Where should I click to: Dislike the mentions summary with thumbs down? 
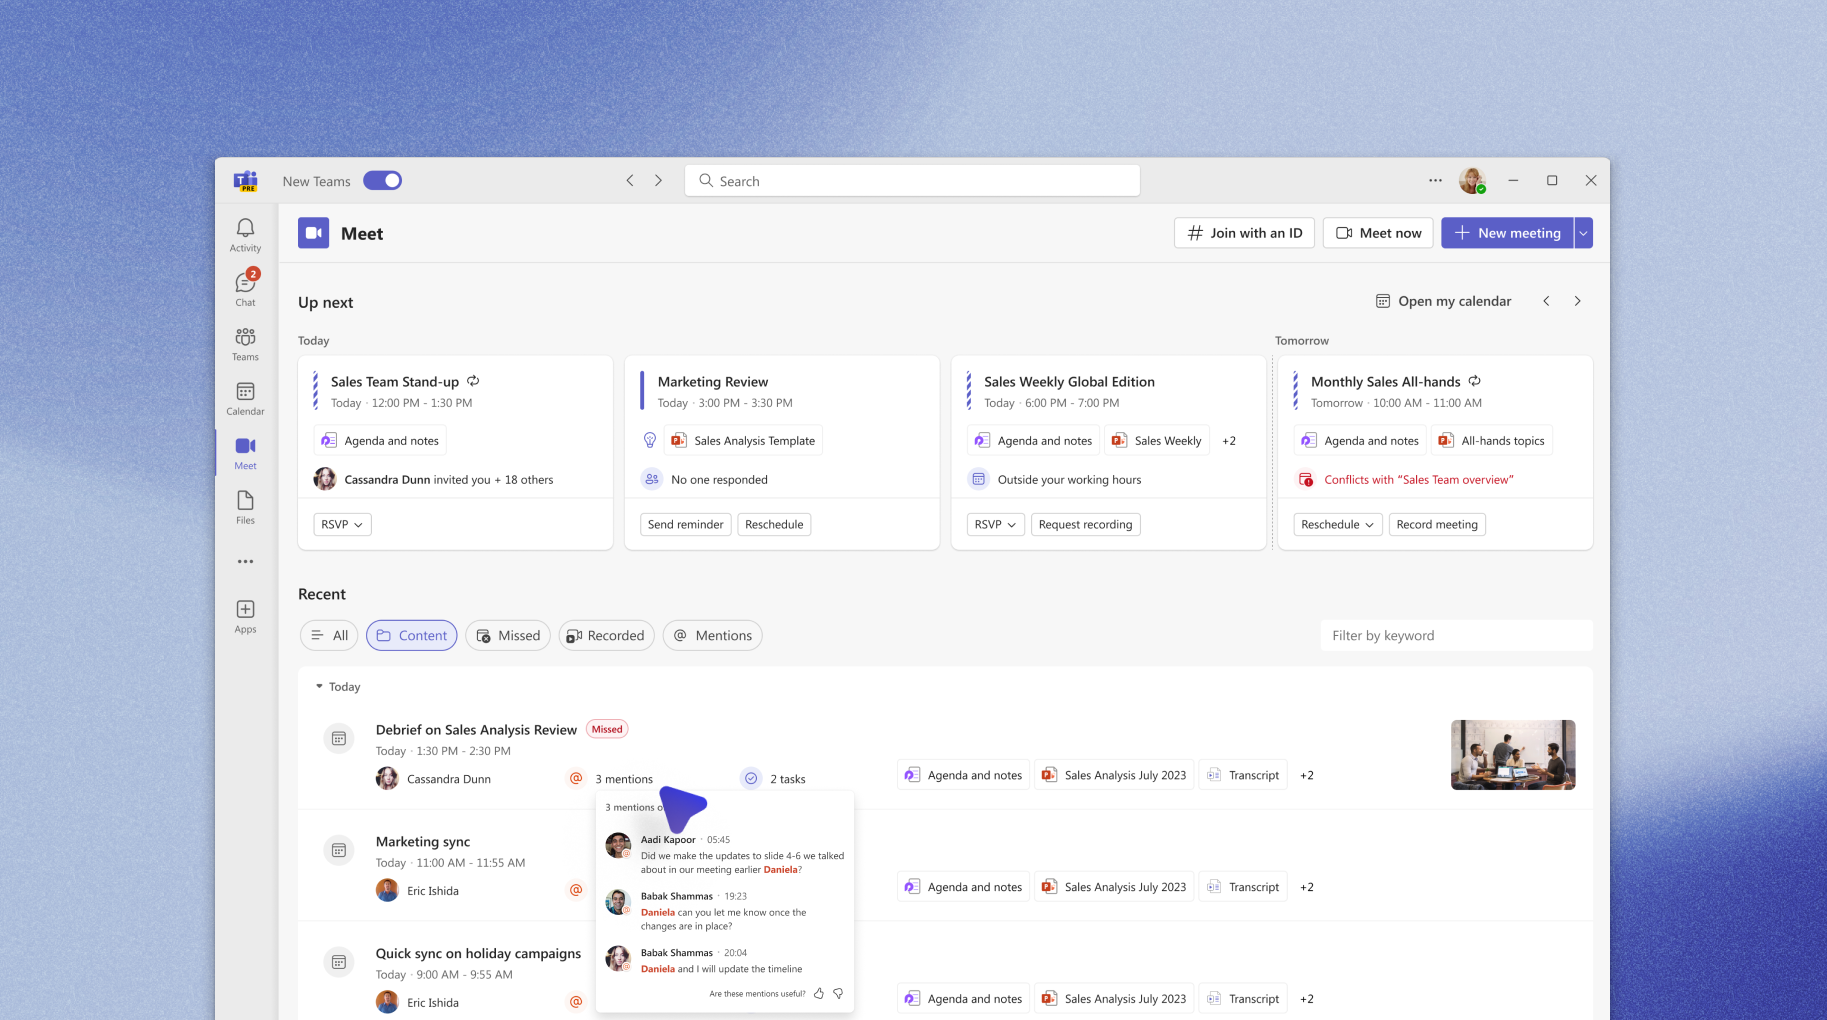[838, 993]
